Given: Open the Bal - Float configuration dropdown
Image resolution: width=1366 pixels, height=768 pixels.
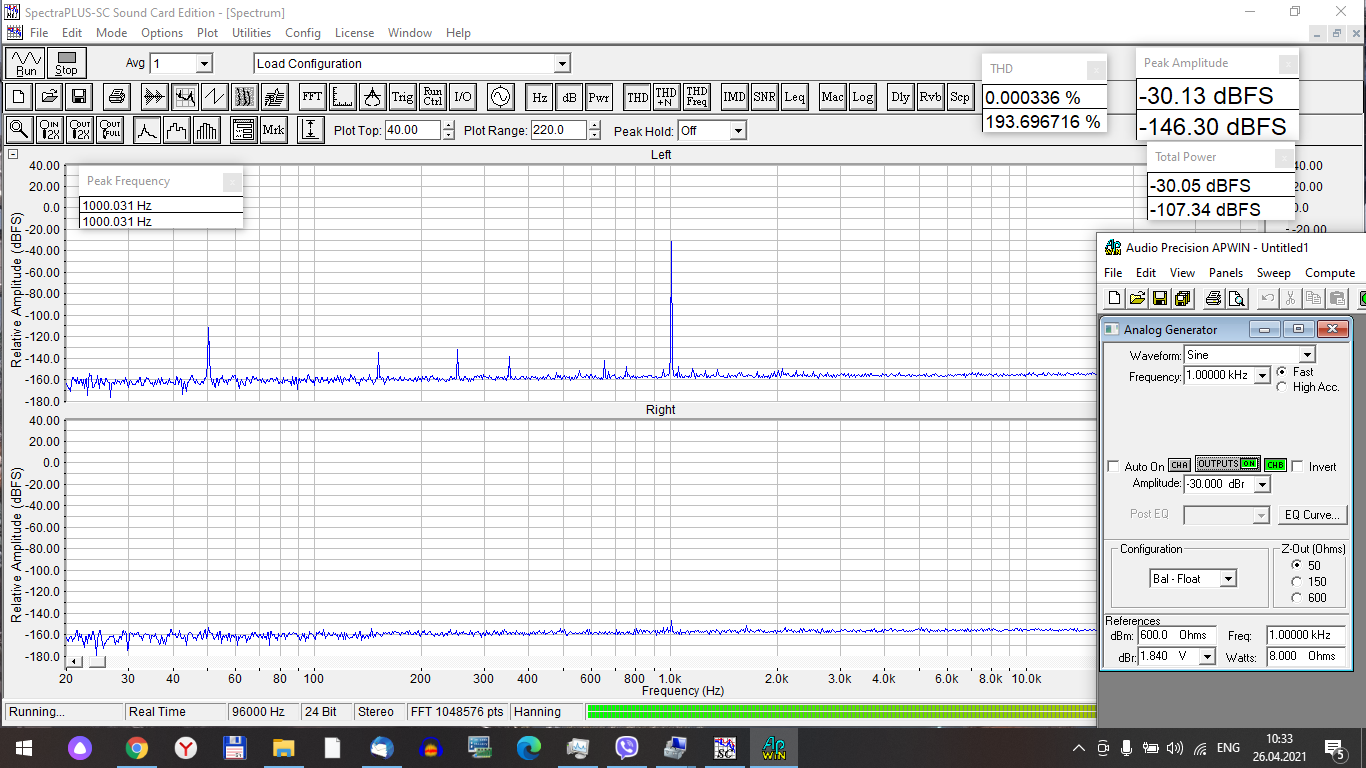Looking at the screenshot, I should click(1228, 579).
